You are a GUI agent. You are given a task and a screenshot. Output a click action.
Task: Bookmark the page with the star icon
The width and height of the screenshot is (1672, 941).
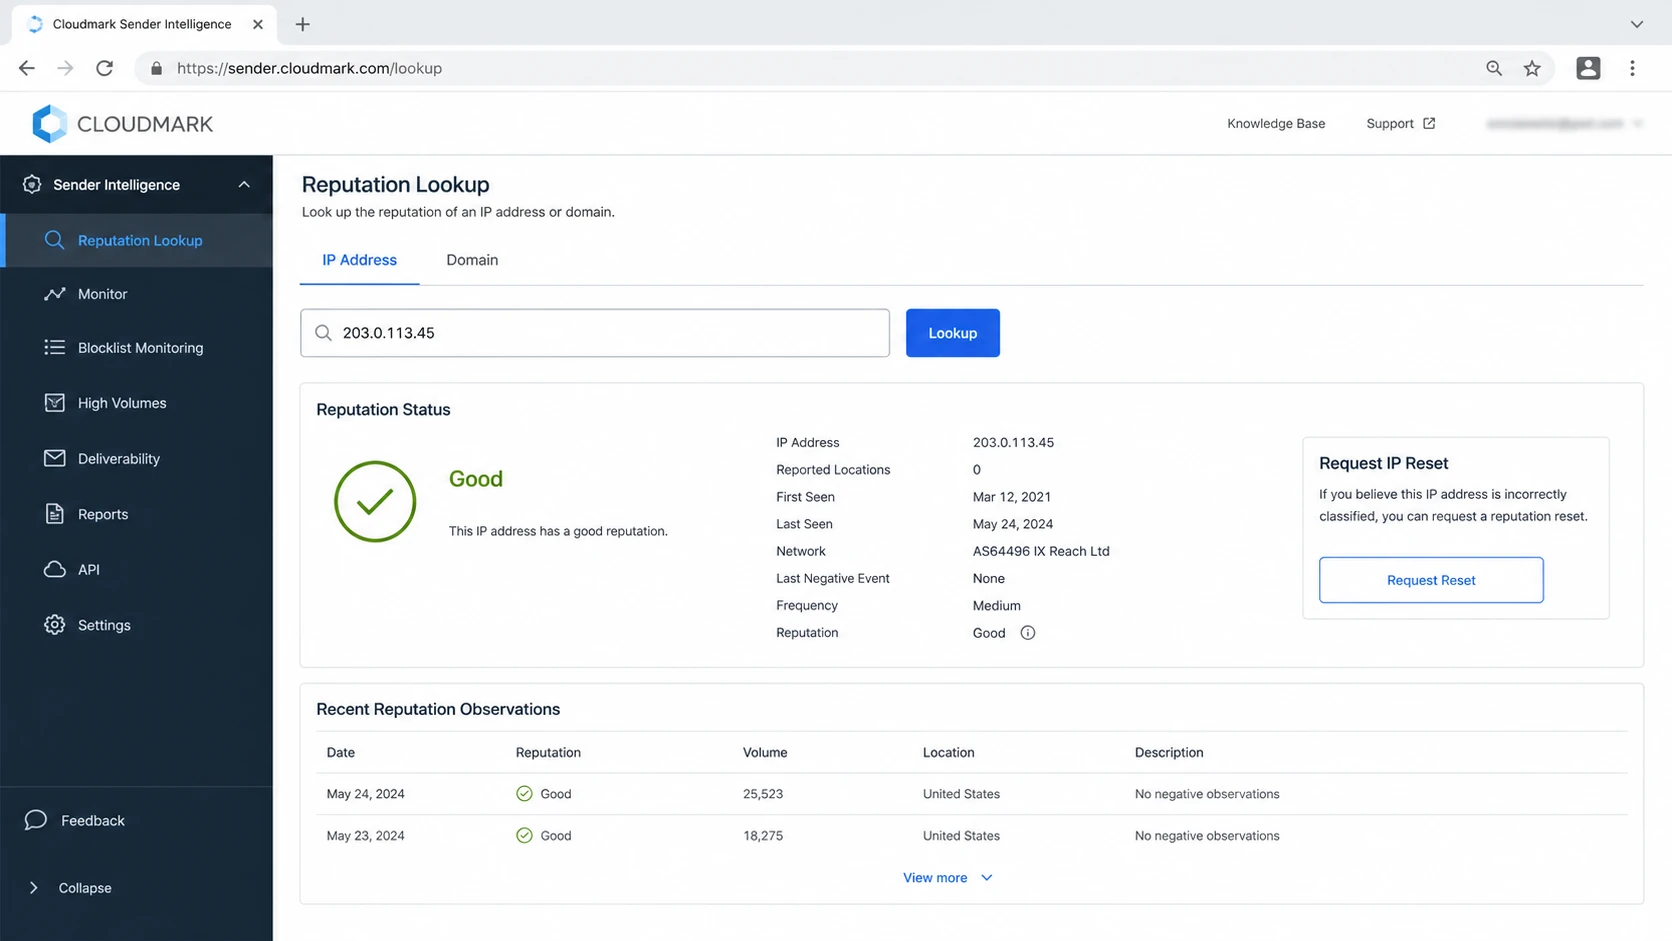pyautogui.click(x=1532, y=68)
